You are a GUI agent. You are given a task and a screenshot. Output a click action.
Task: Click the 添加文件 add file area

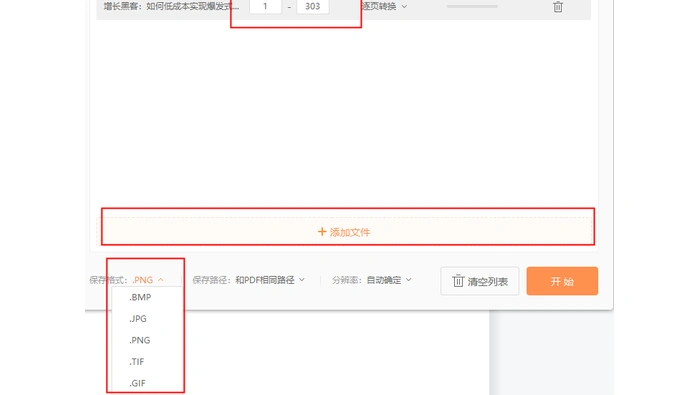[344, 231]
